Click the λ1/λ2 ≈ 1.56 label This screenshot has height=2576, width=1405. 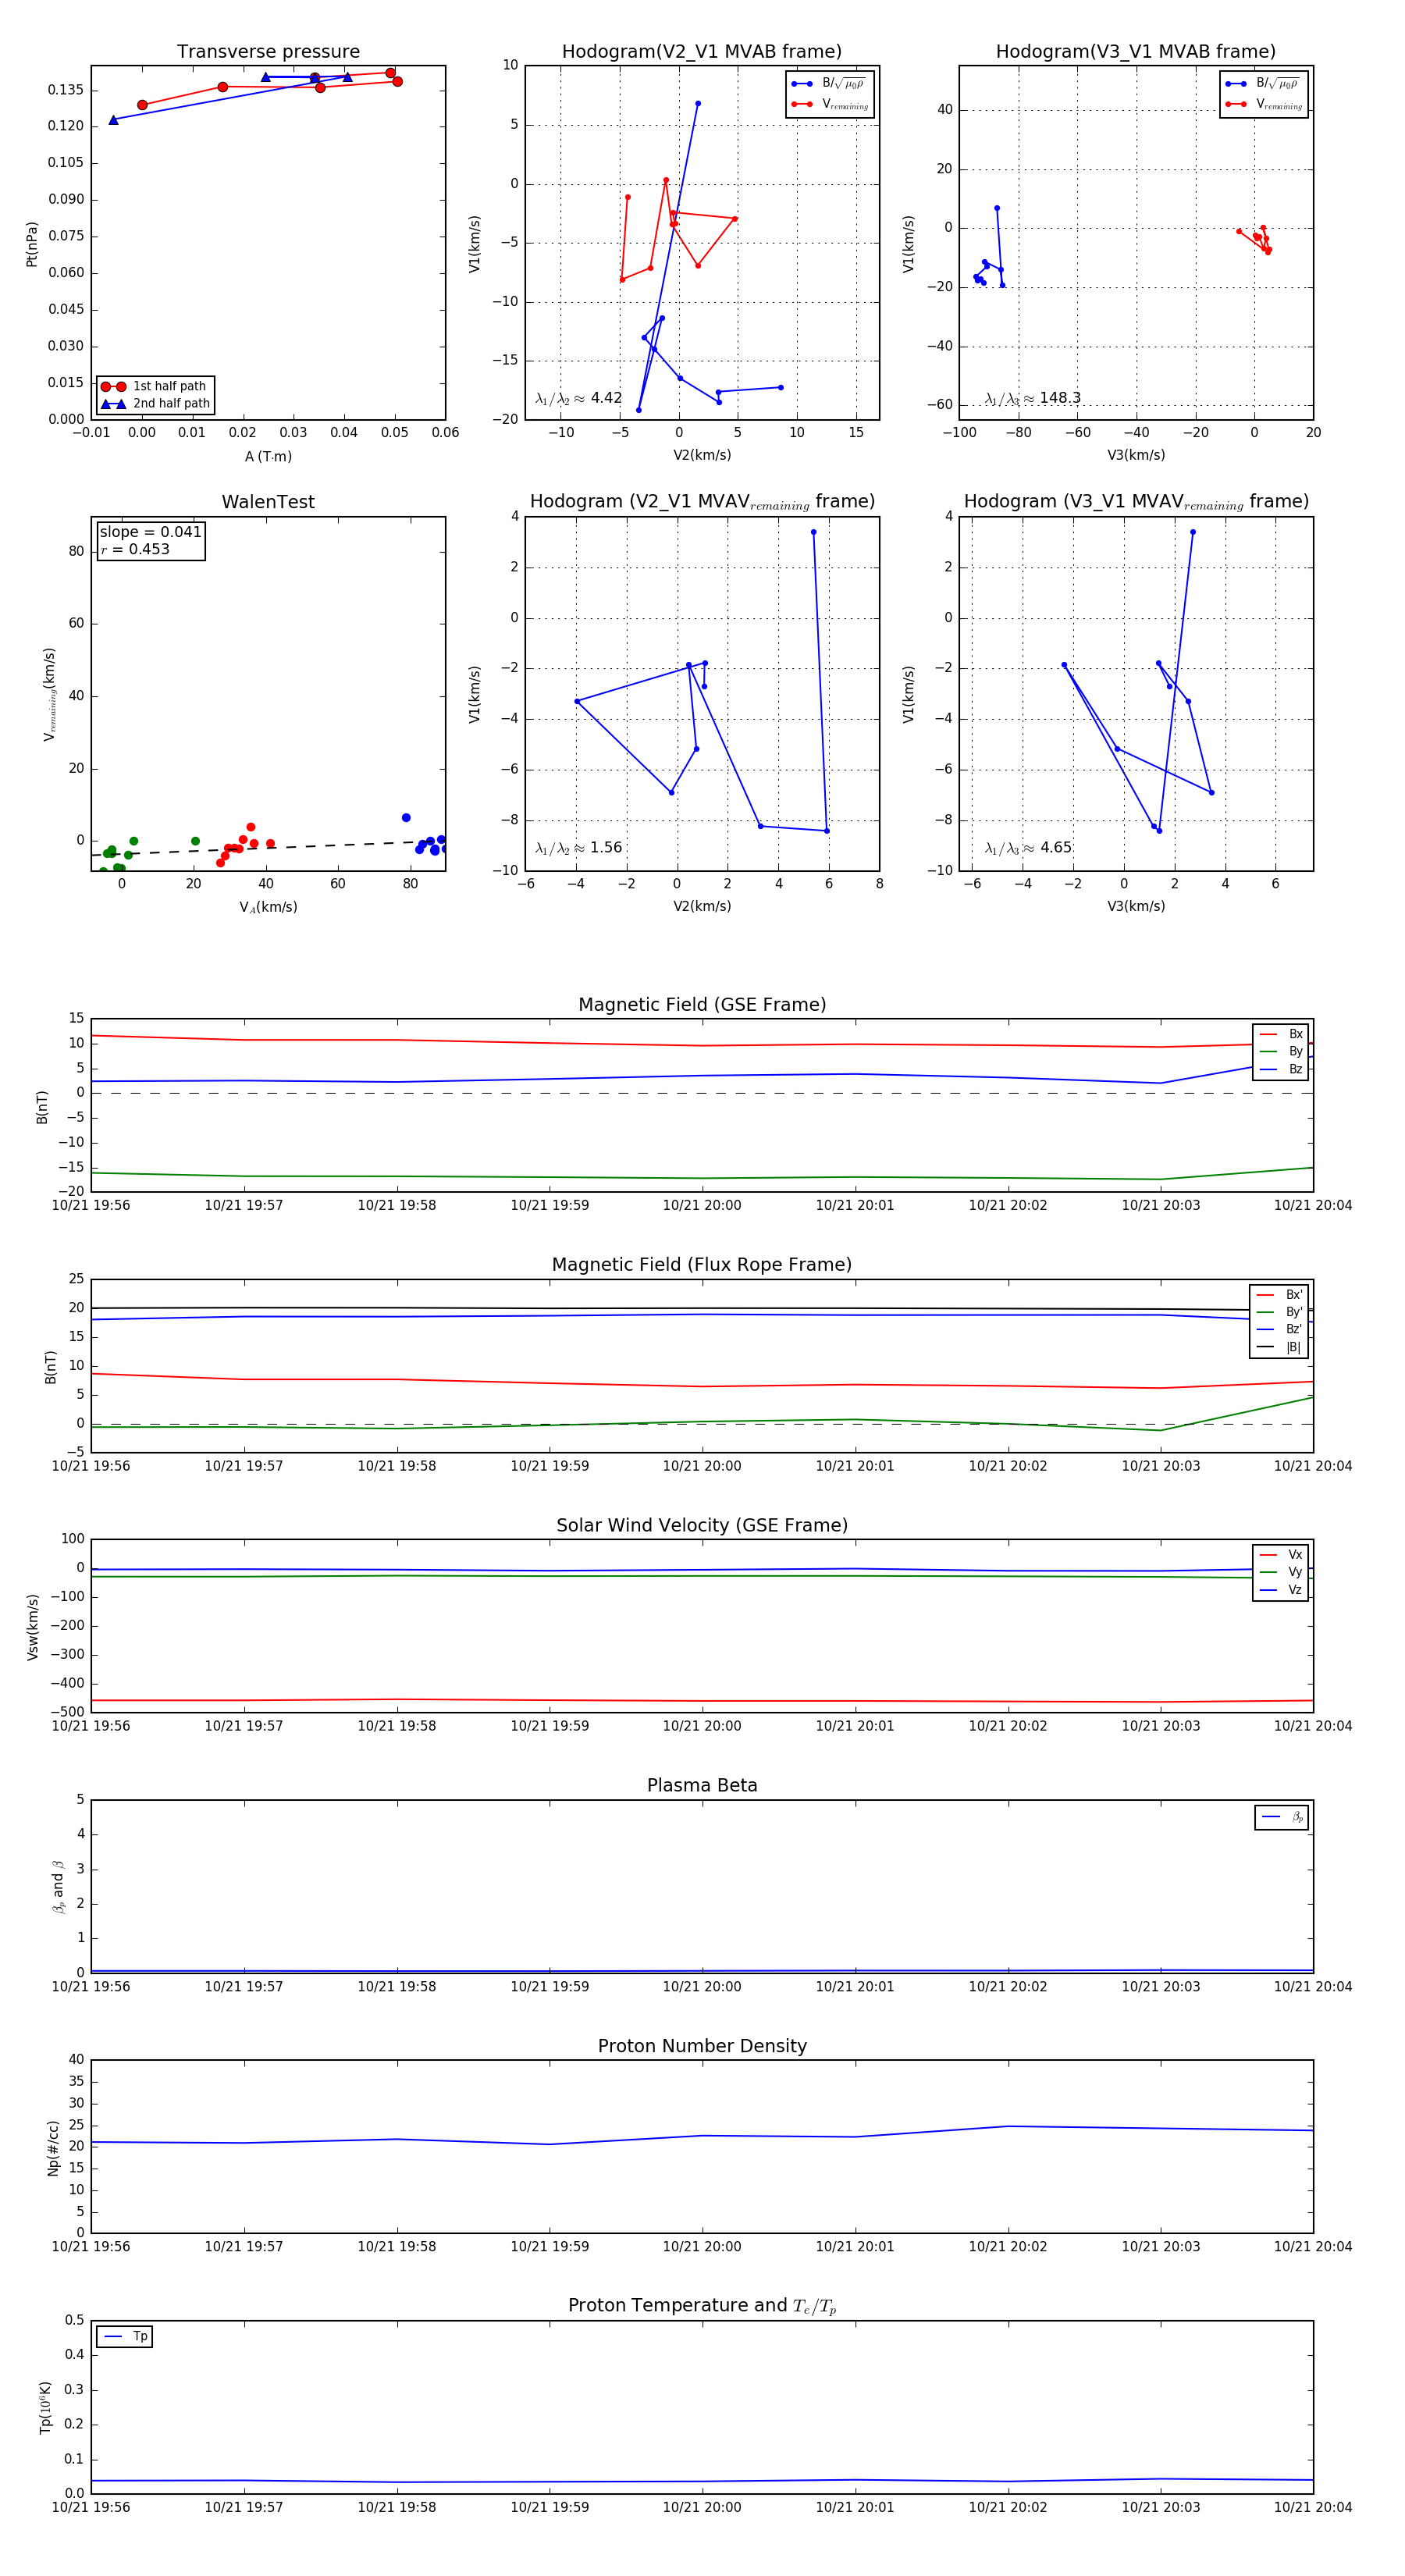point(578,848)
